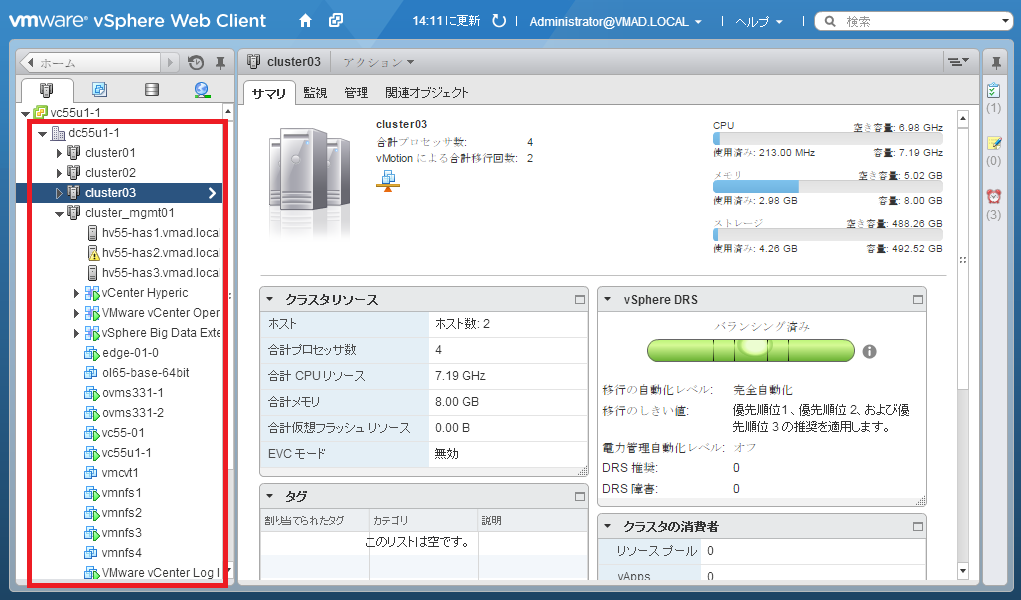Open Administrator@VMAD.LOCAL user menu
The image size is (1021, 600).
pos(615,21)
